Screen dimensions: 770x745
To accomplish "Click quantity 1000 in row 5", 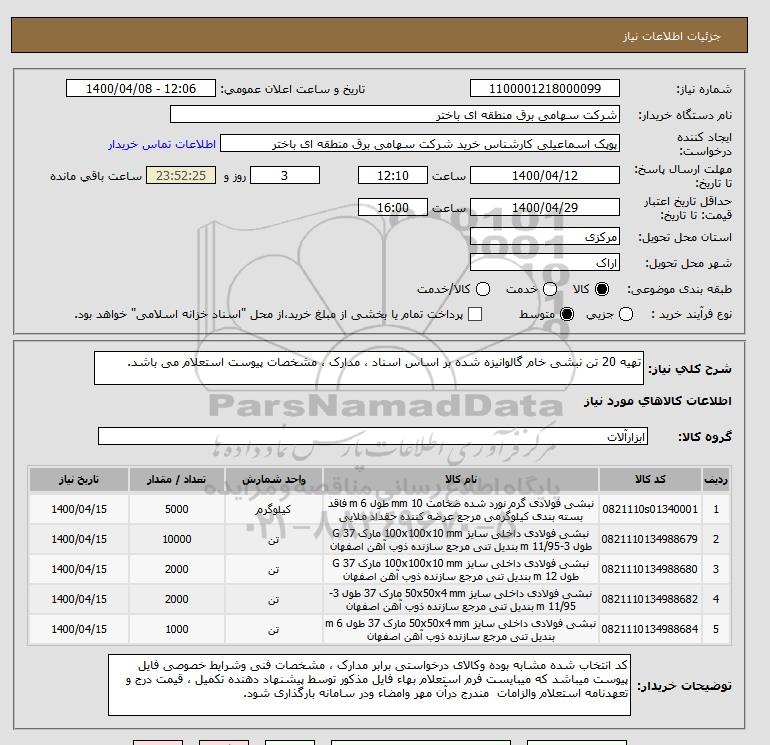I will tap(177, 629).
